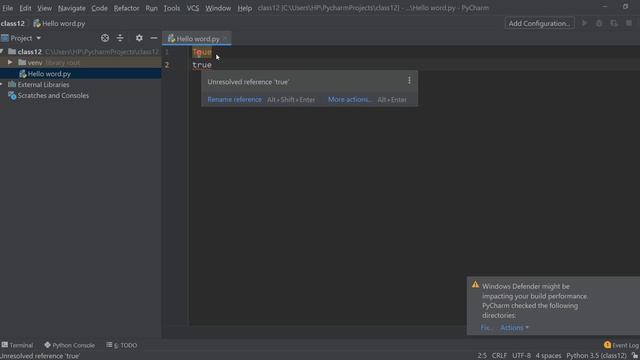Click the Stop icon in toolbar
640x360 pixels.
tap(629, 23)
